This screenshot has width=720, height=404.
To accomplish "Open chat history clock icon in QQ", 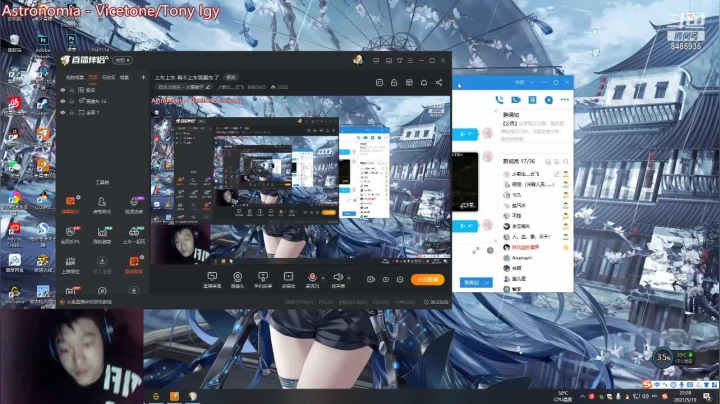I will pyautogui.click(x=490, y=250).
